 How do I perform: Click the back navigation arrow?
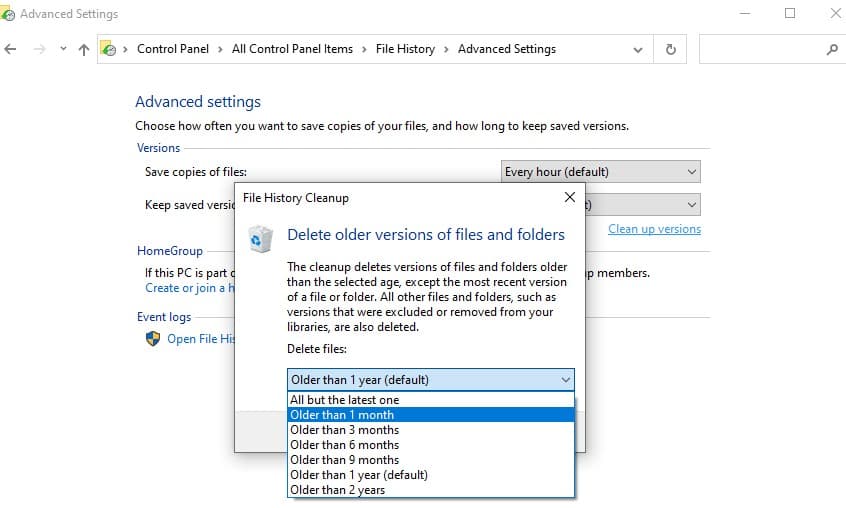pyautogui.click(x=11, y=49)
